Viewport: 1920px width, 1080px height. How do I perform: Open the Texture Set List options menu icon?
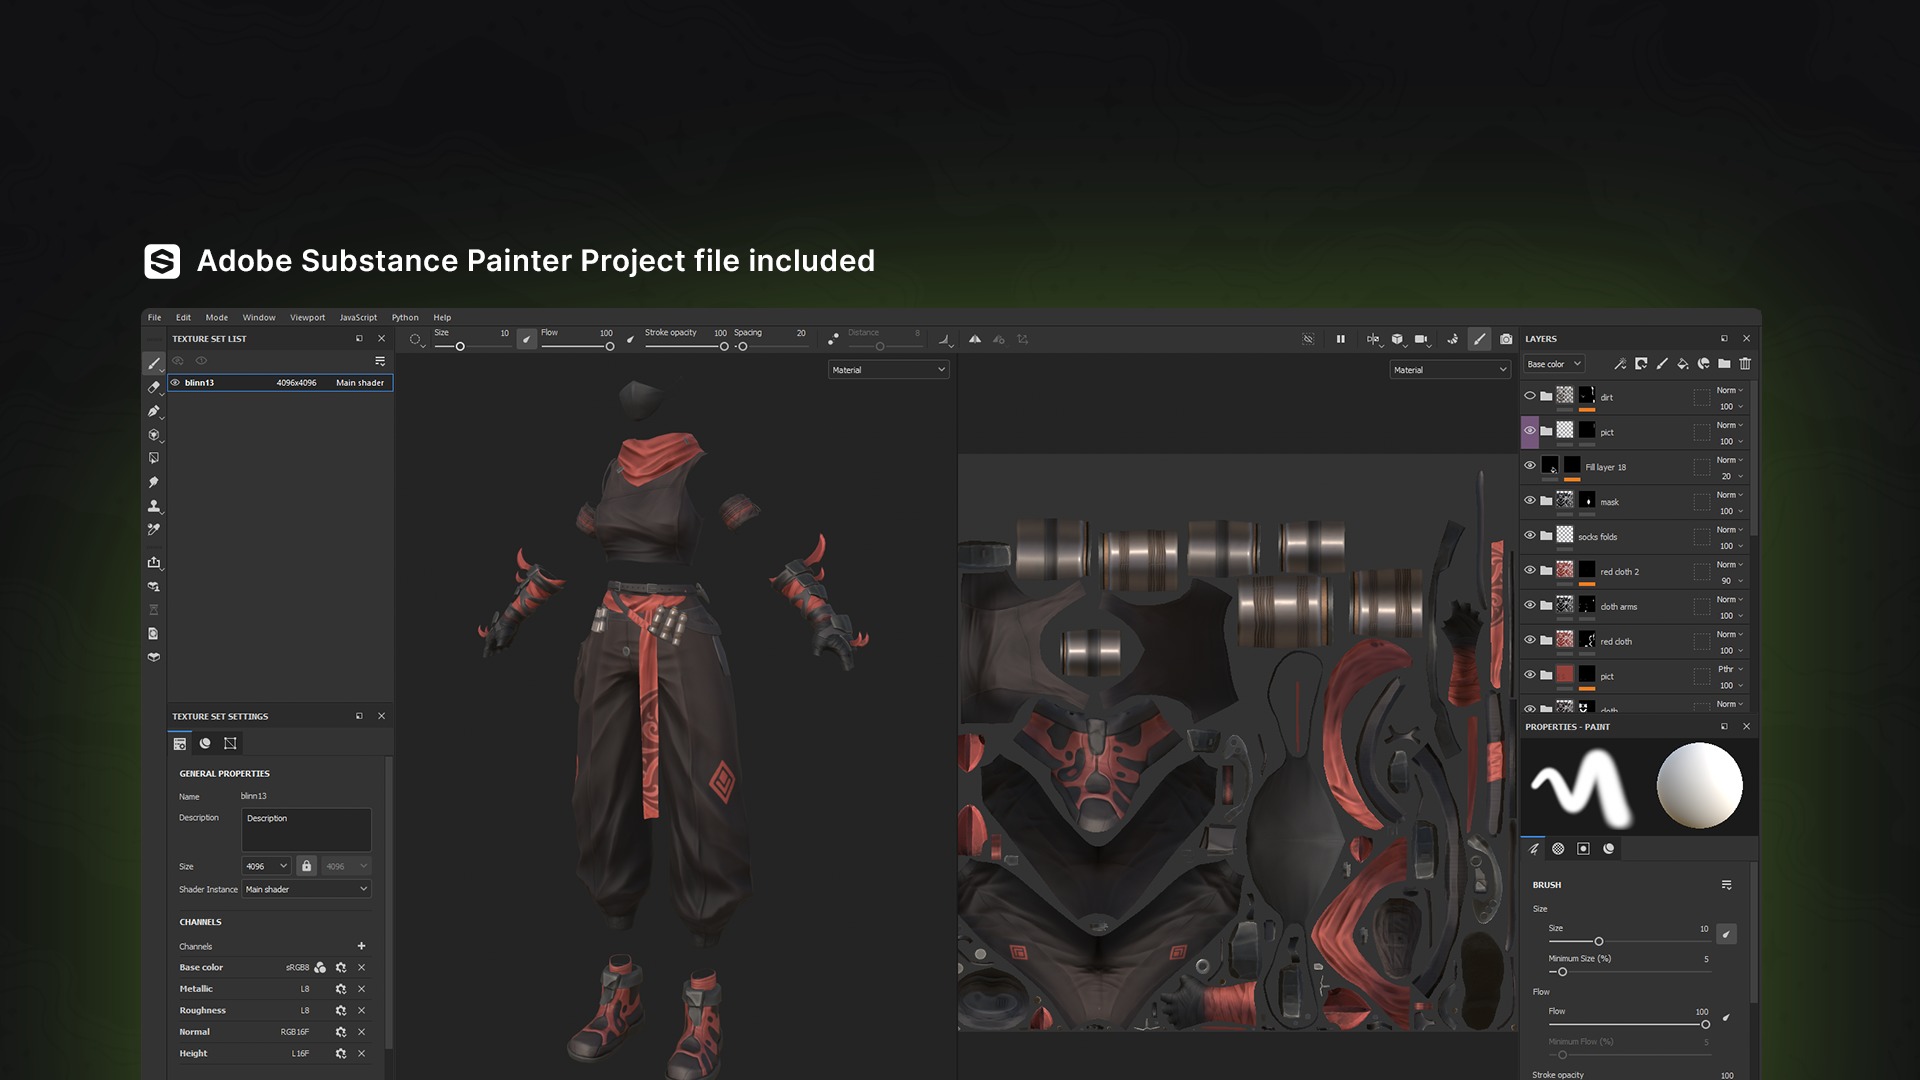click(380, 361)
